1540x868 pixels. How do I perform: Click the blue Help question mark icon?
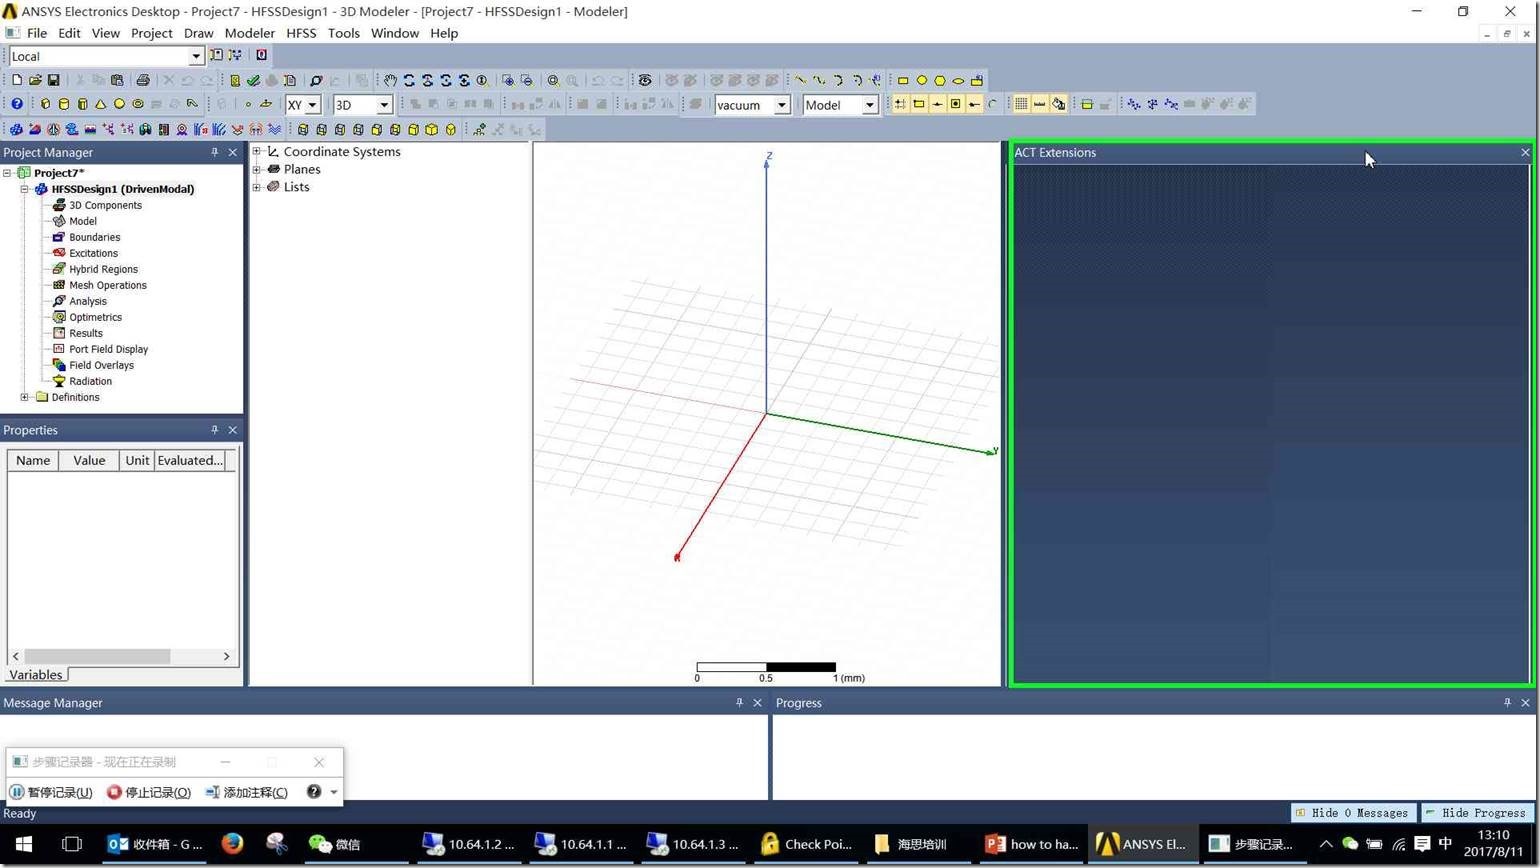[17, 104]
